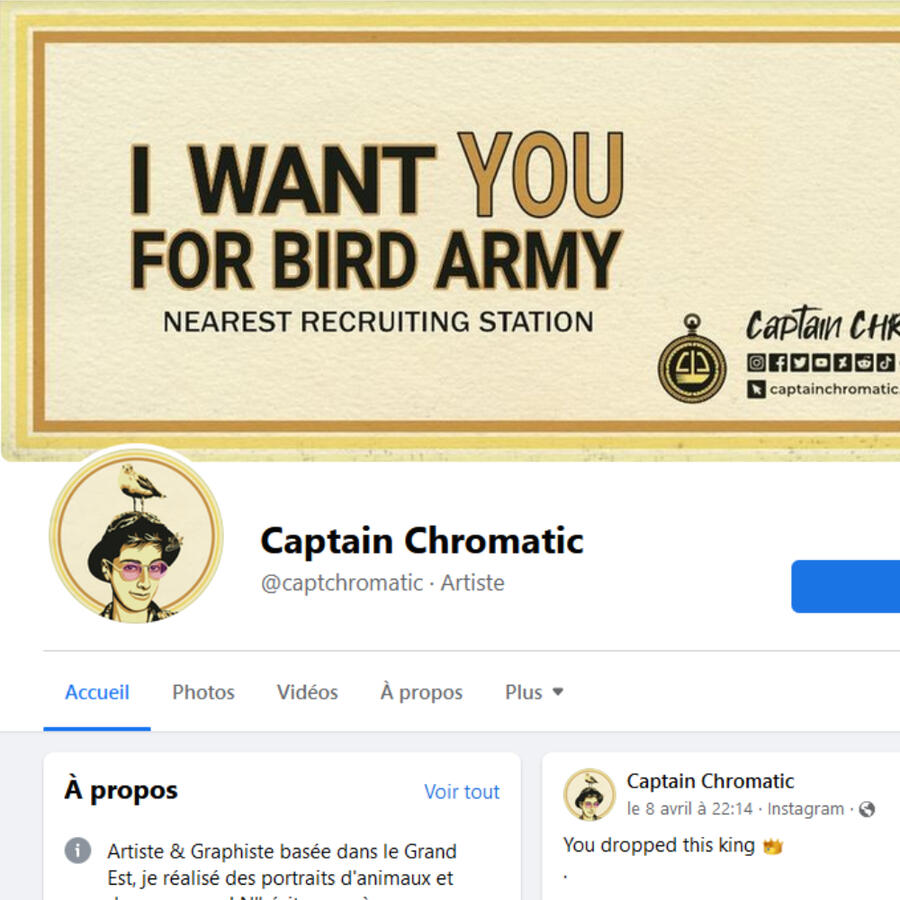Switch to the Photos tab
This screenshot has height=900, width=900.
click(x=203, y=692)
